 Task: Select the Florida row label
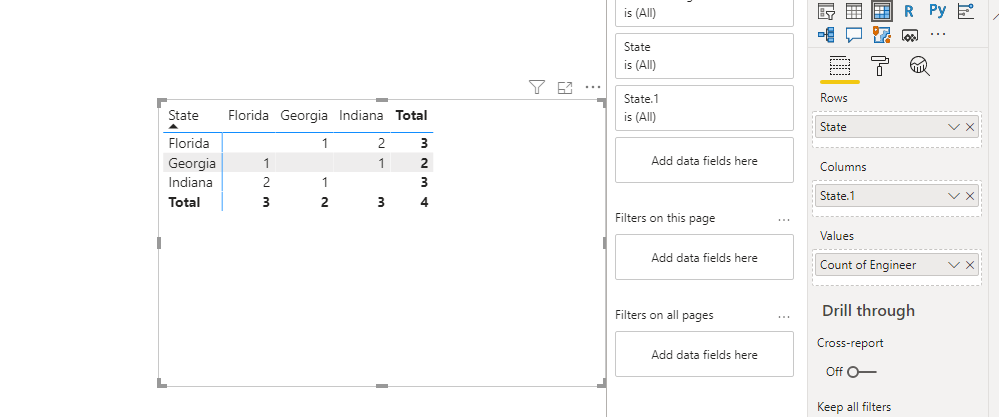click(x=189, y=143)
